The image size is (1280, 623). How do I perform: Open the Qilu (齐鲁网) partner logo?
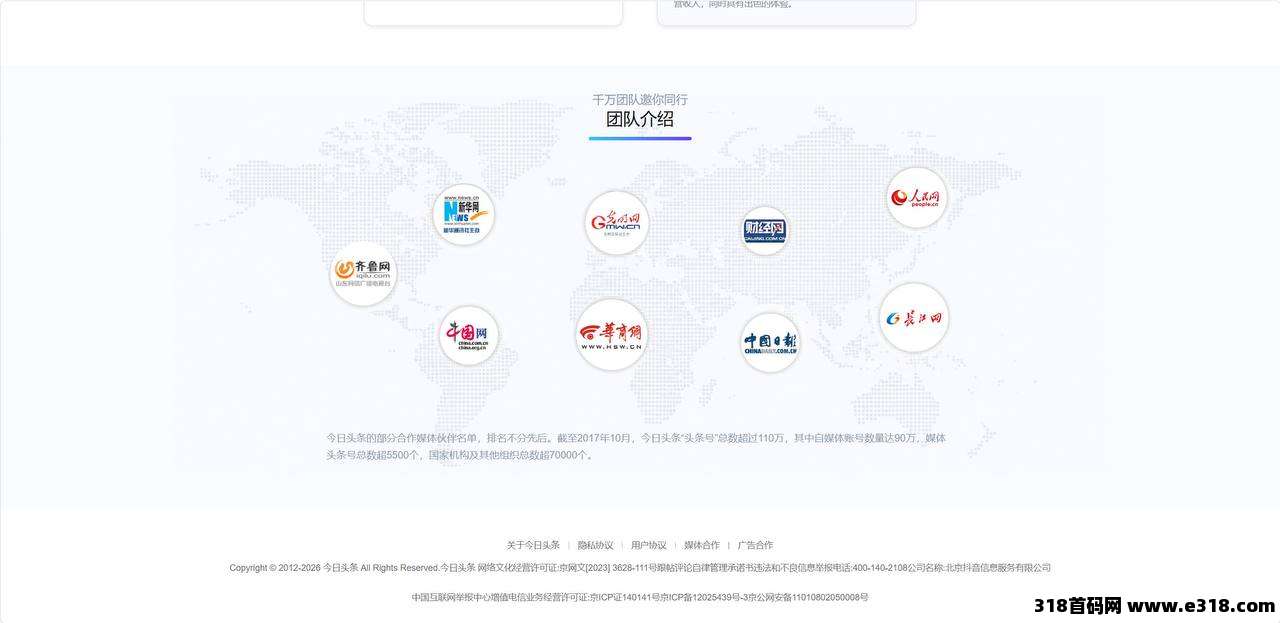pyautogui.click(x=363, y=273)
